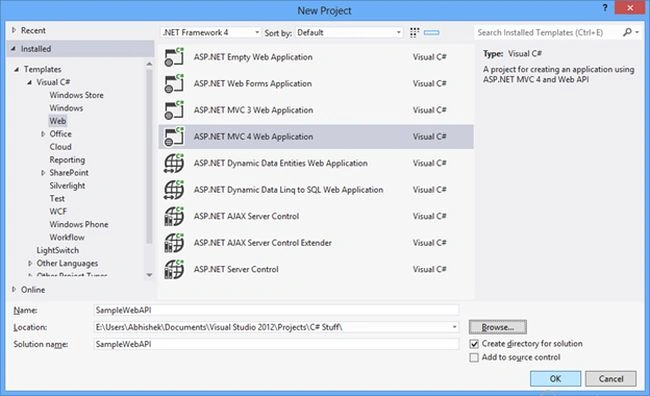The height and width of the screenshot is (396, 650).
Task: Select the WCF category
Action: click(58, 211)
